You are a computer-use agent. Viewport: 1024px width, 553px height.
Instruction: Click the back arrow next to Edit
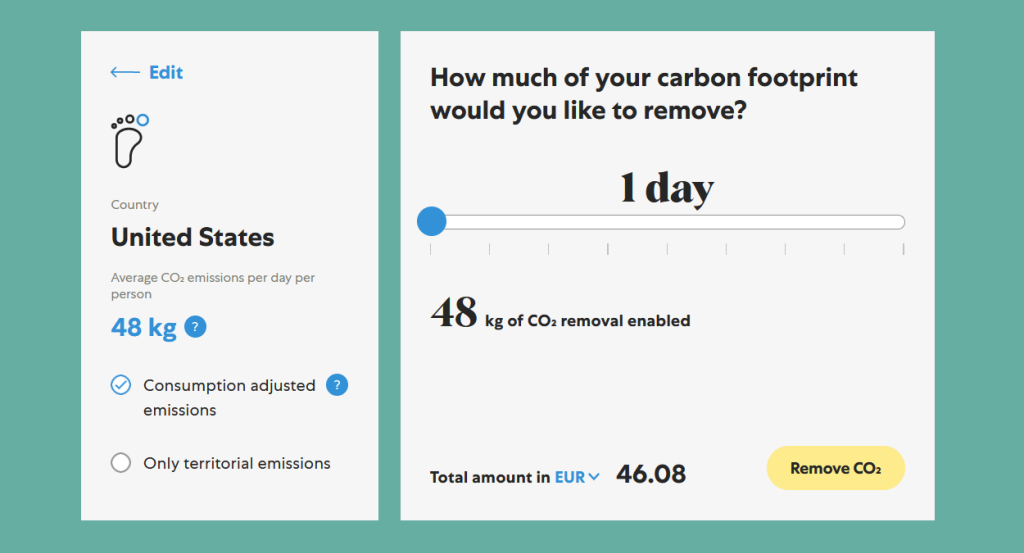[125, 72]
